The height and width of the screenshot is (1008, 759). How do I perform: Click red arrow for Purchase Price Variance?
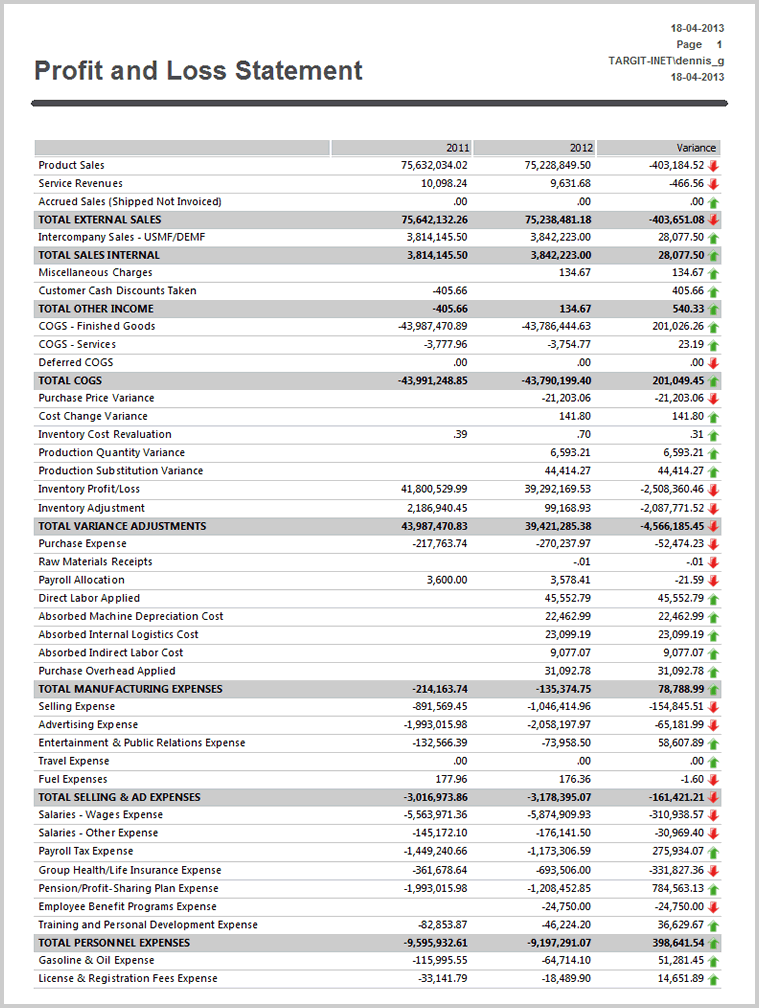click(x=713, y=399)
